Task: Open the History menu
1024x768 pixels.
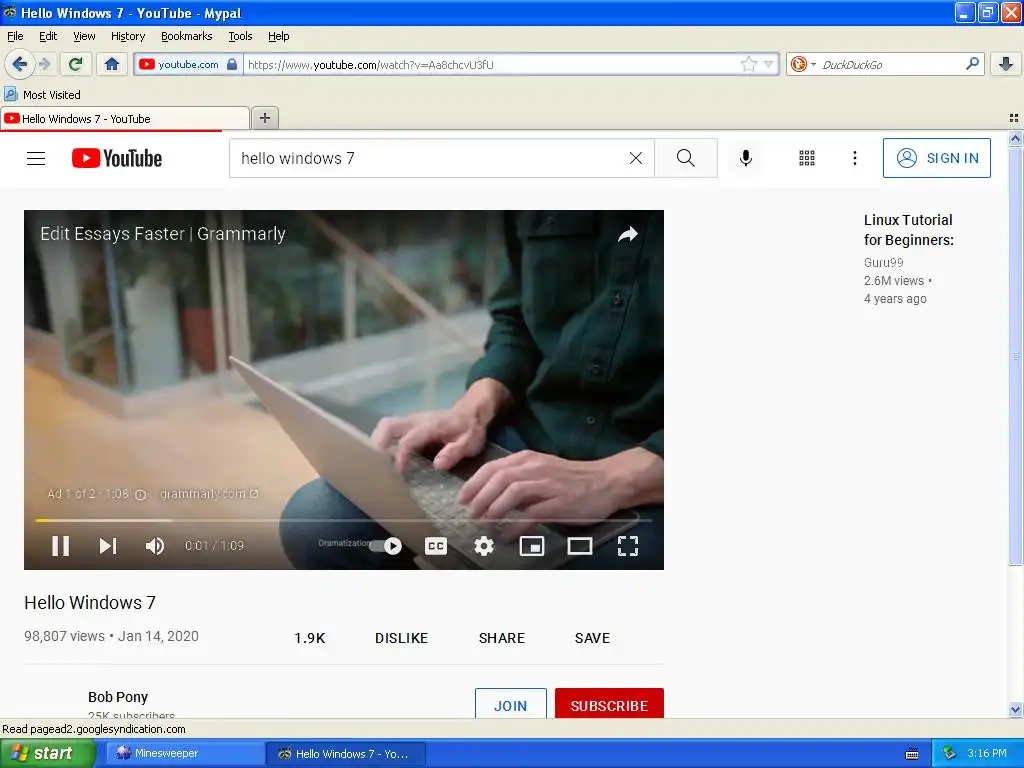Action: click(128, 36)
